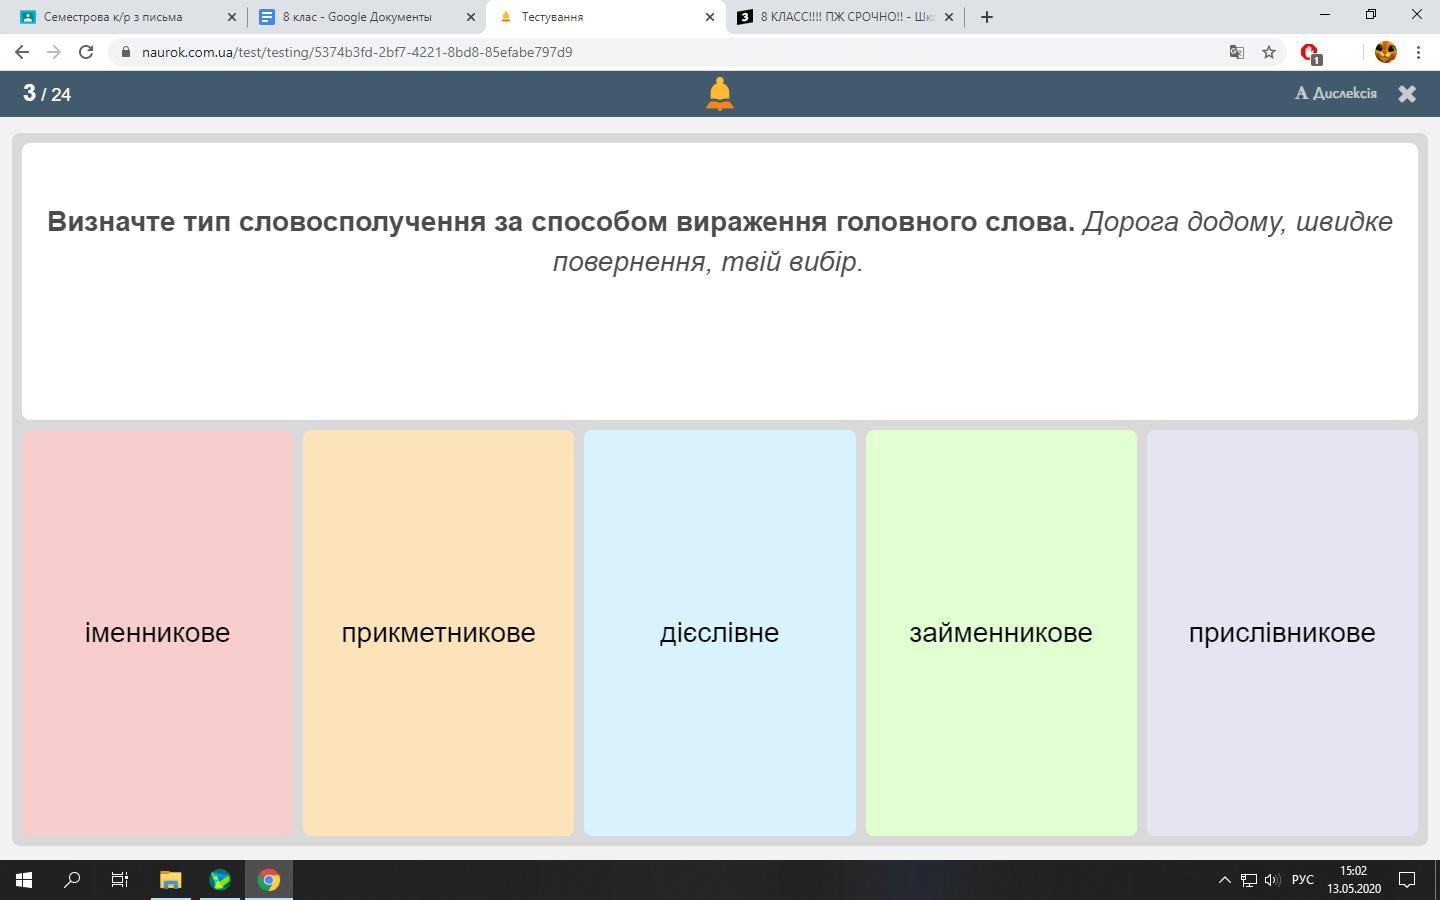Image resolution: width=1440 pixels, height=900 pixels.
Task: Bookmark this page with the star icon
Action: point(1268,52)
